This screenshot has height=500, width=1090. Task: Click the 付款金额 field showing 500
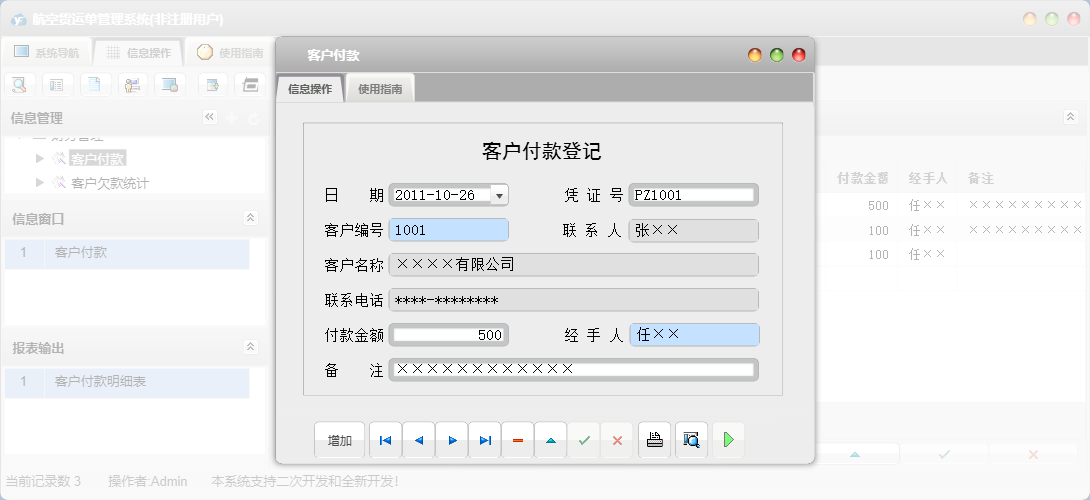[x=449, y=335]
